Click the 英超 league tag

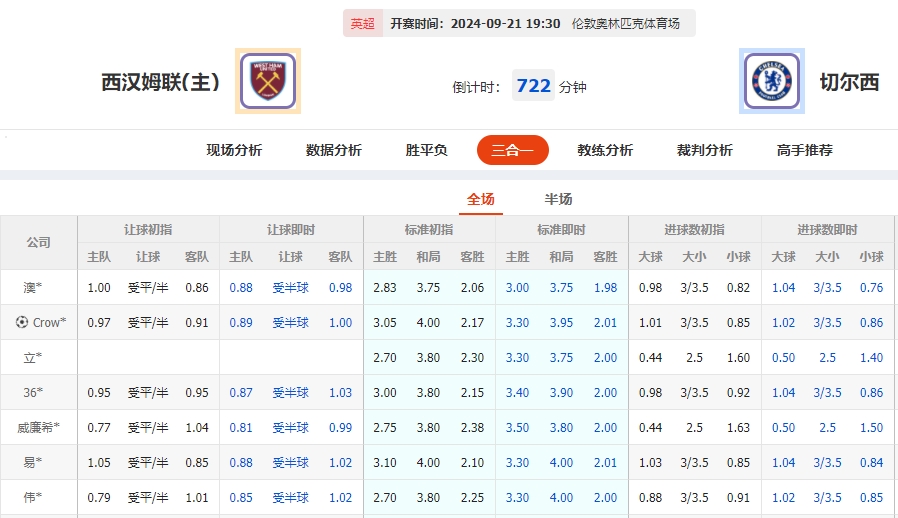[x=363, y=23]
